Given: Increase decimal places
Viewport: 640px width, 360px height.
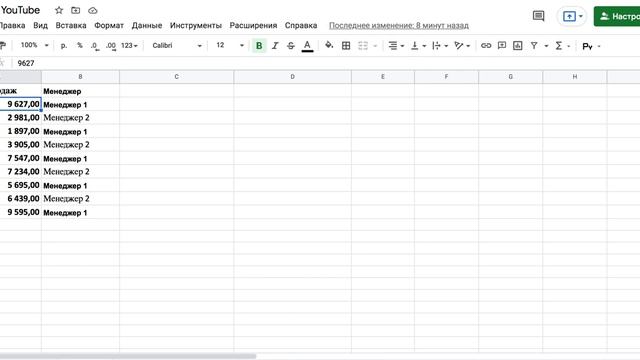Looking at the screenshot, I should 111,46.
